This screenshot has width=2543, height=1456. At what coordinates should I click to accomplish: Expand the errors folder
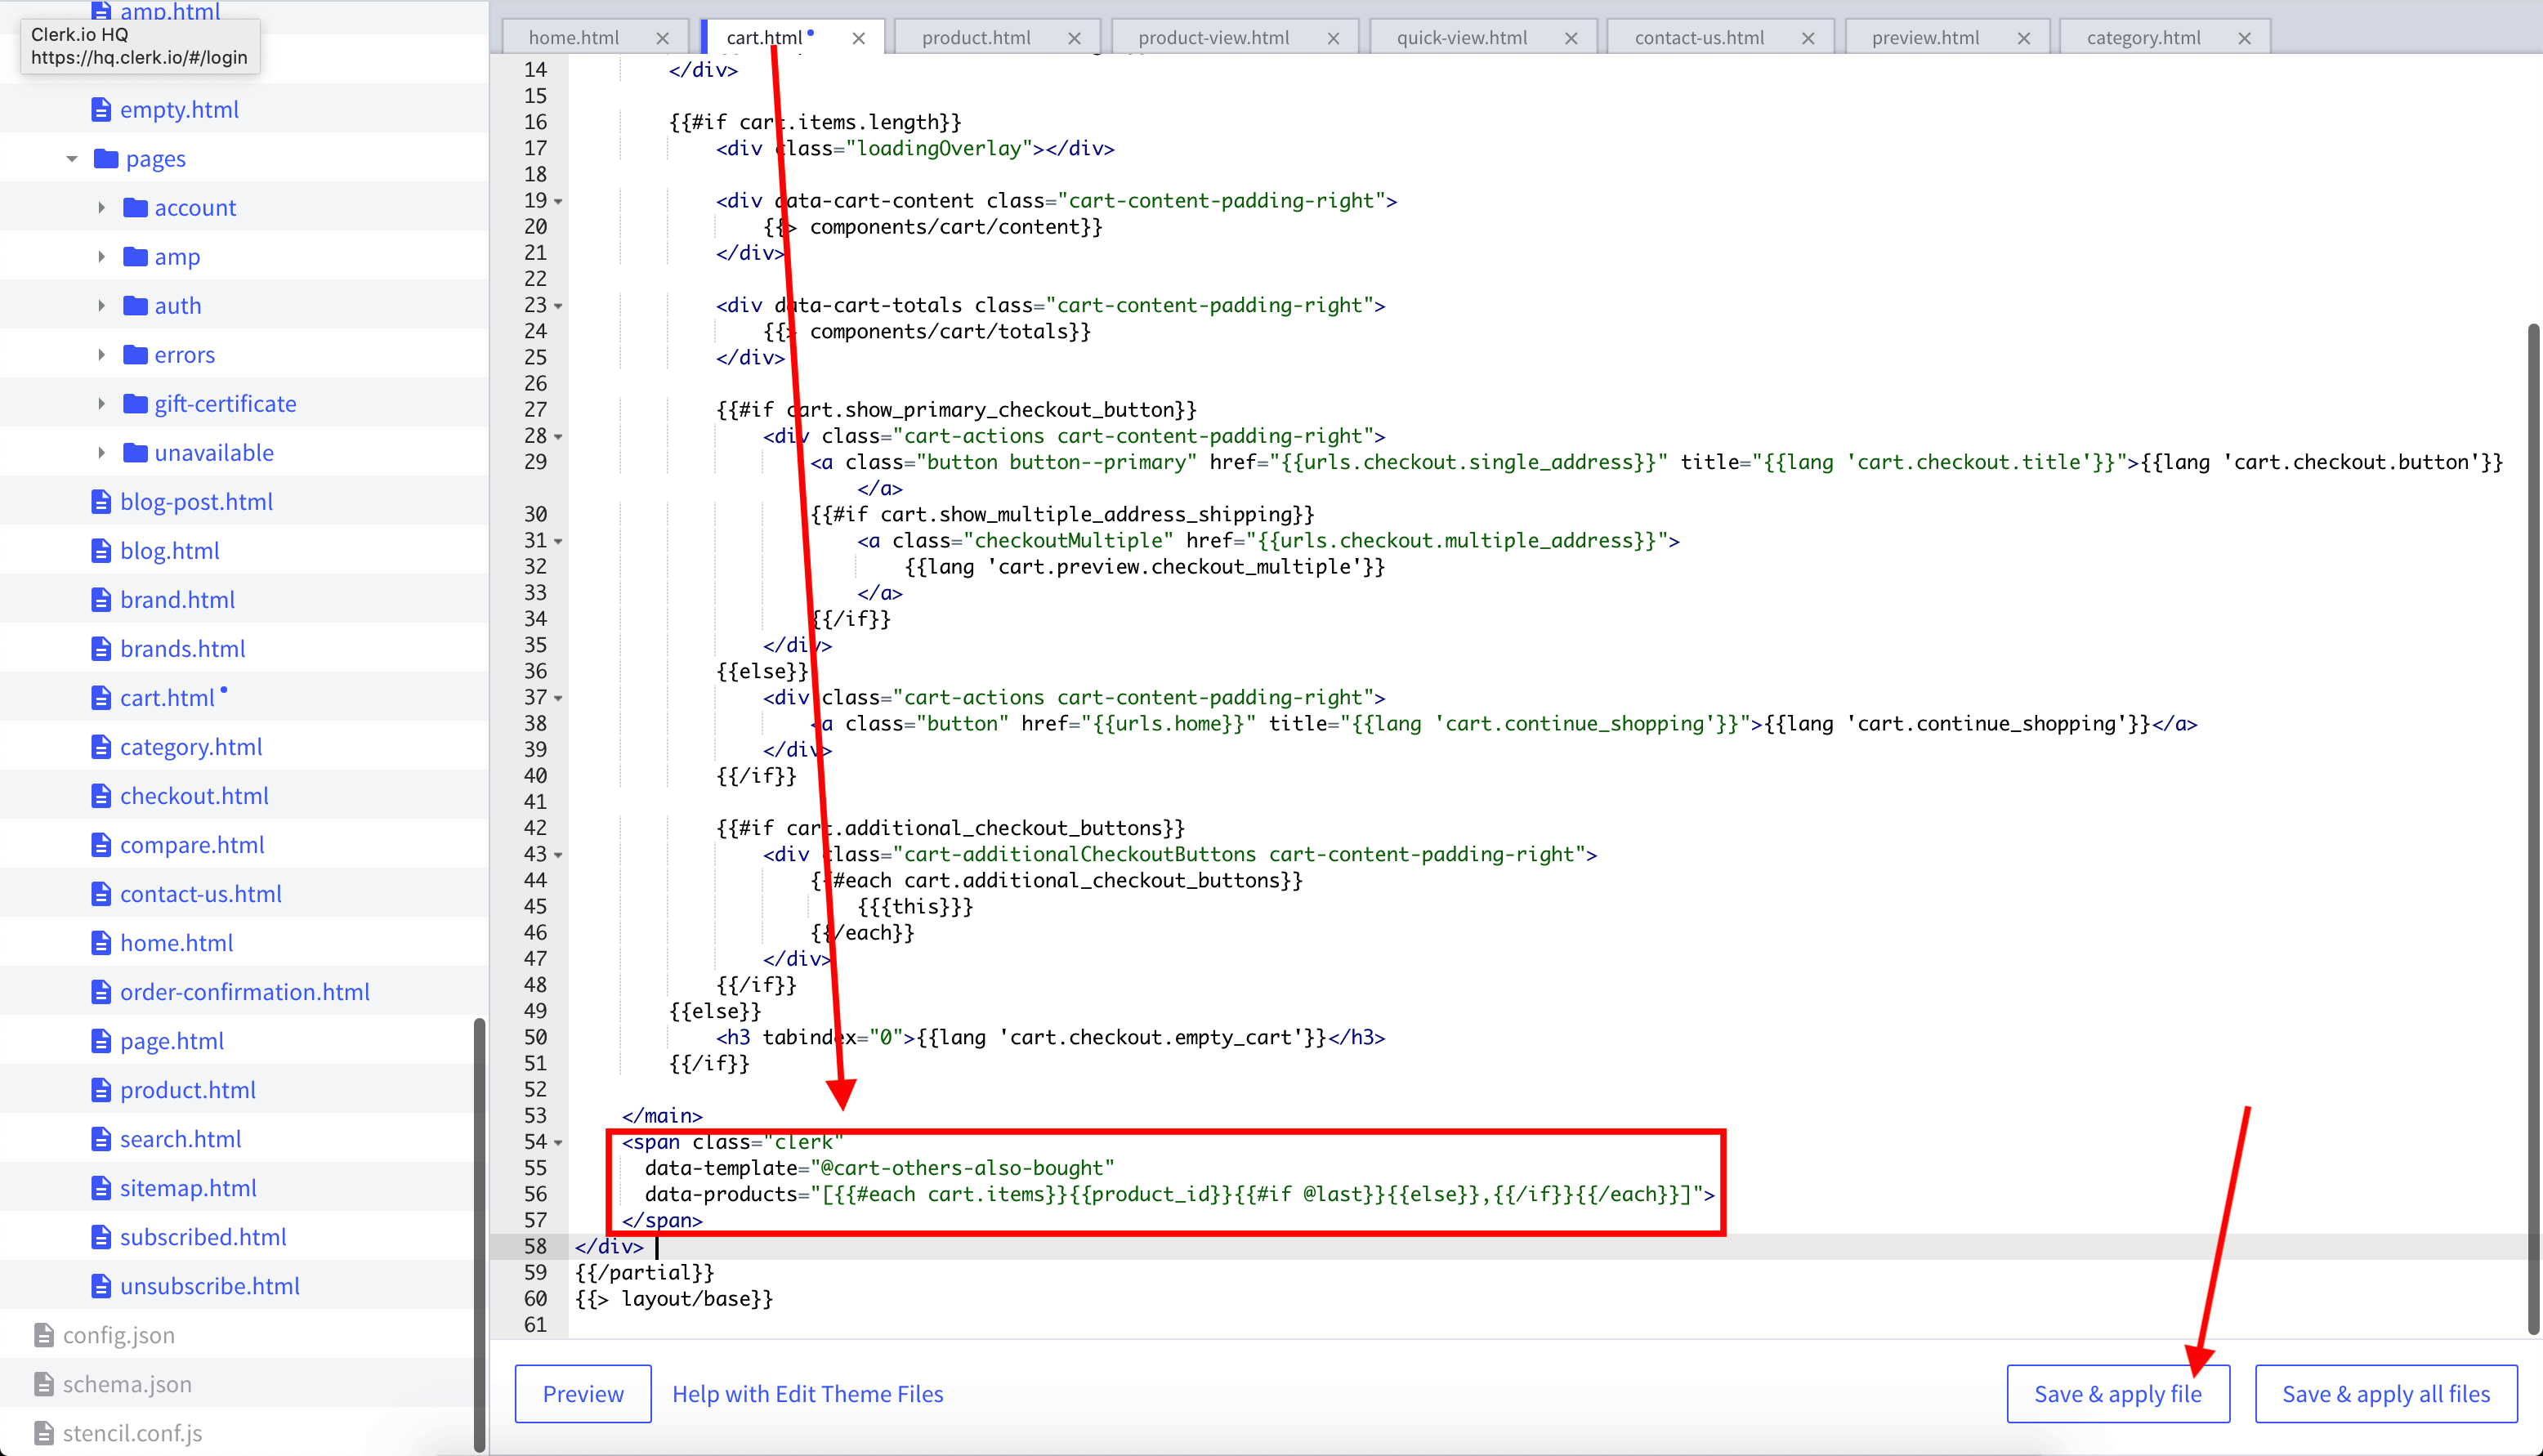click(x=101, y=355)
